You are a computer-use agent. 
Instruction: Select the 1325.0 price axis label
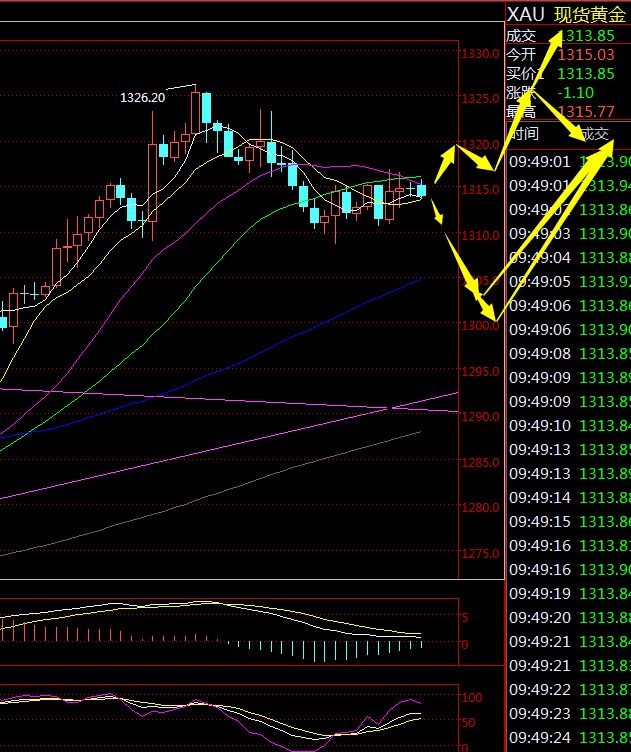tap(480, 99)
